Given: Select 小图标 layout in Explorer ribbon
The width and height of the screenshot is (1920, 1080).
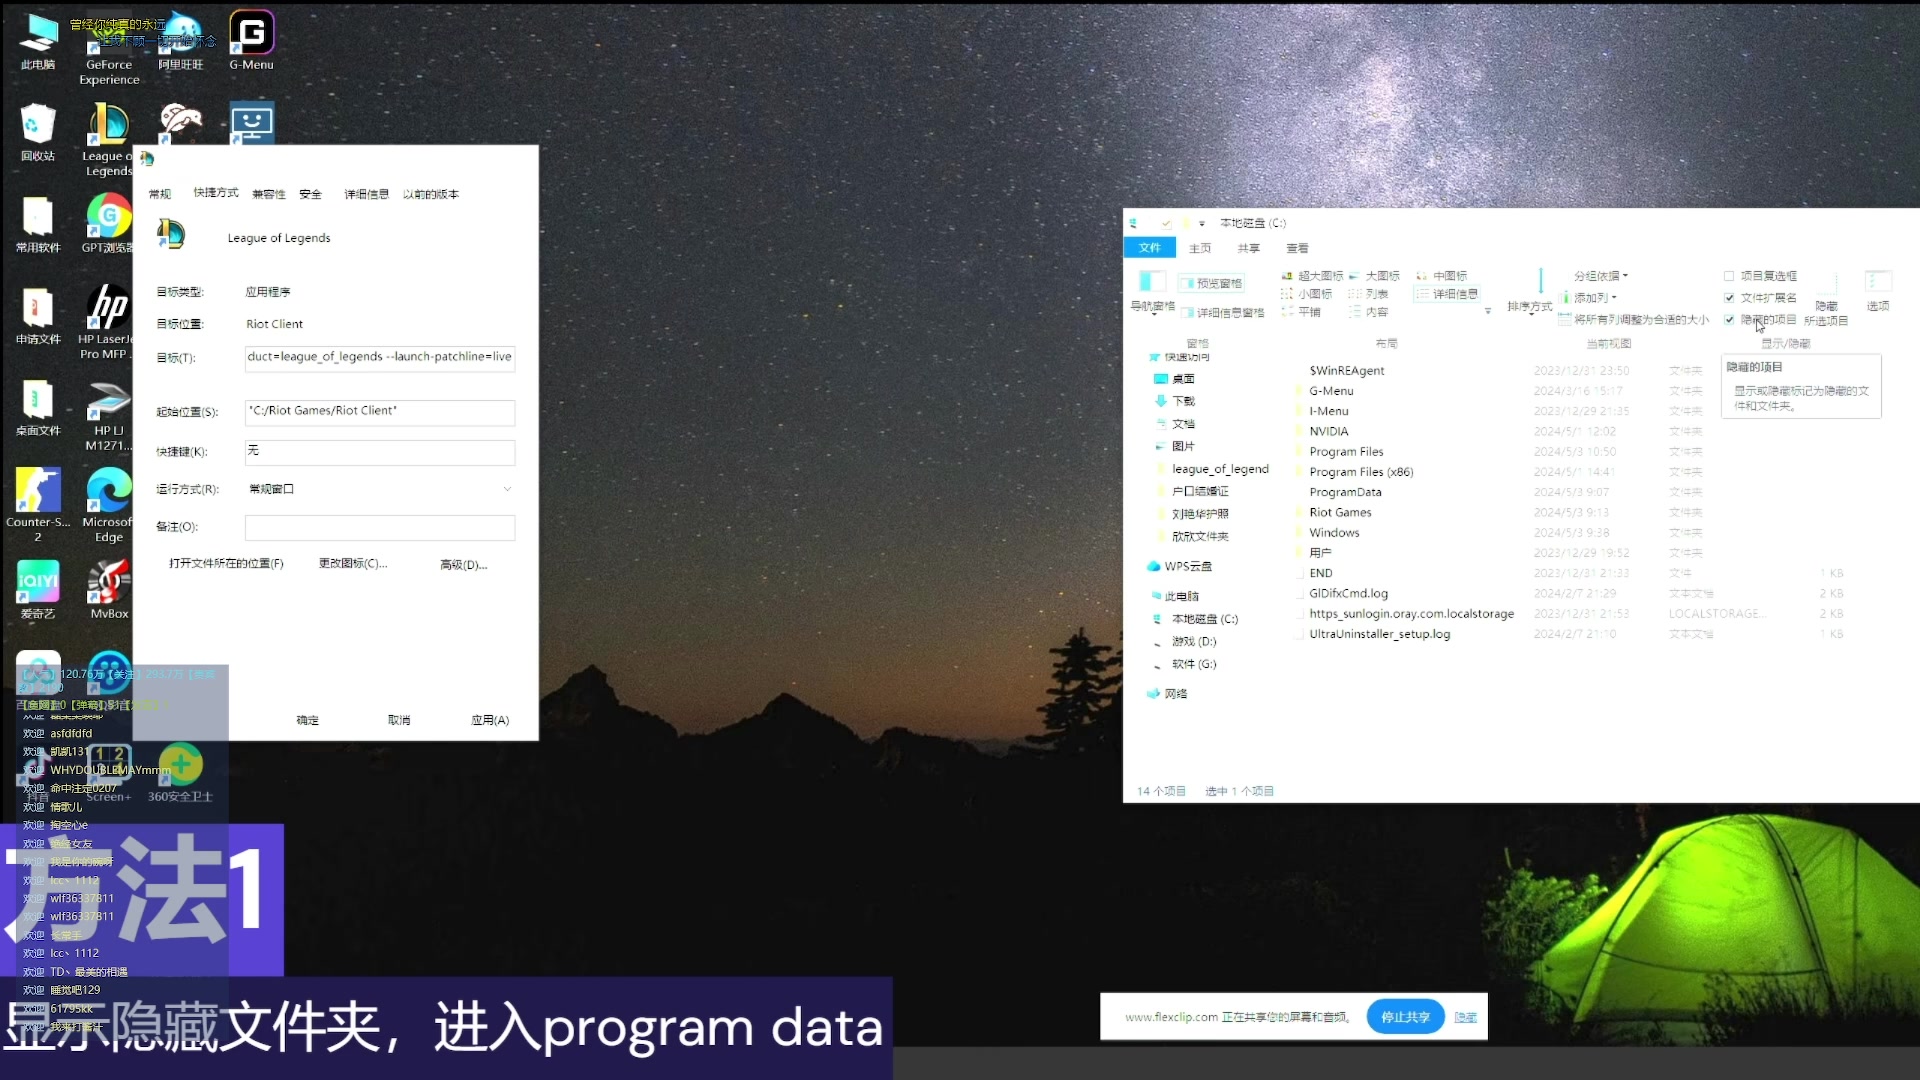Looking at the screenshot, I should 1306,294.
